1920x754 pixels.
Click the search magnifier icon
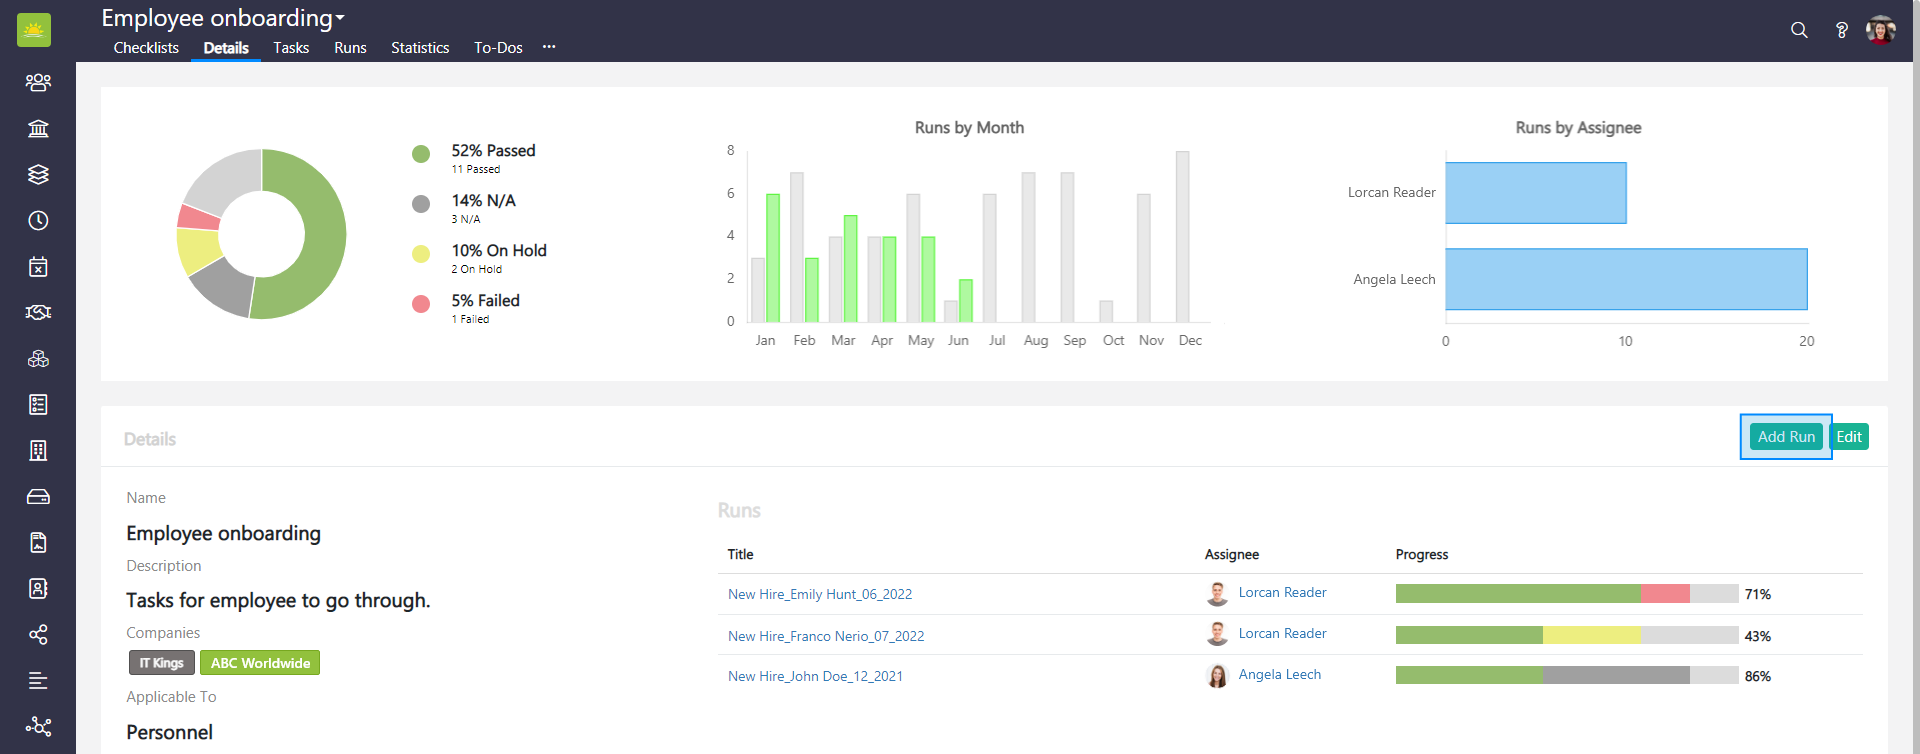[1799, 30]
